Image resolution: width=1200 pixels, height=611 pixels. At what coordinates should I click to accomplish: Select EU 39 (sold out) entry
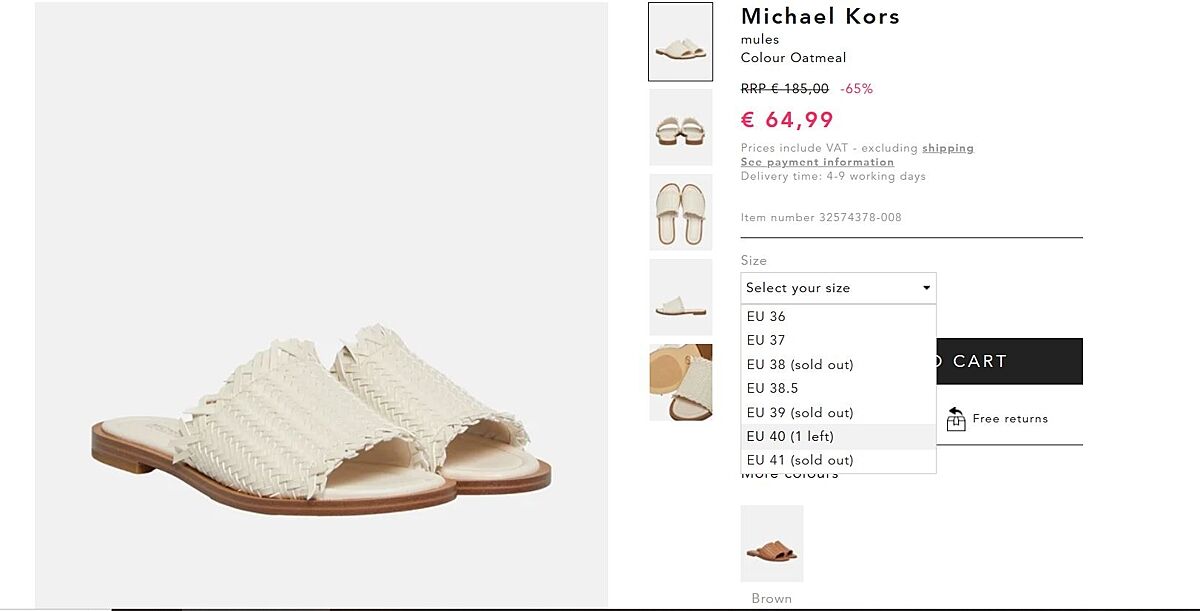(800, 413)
